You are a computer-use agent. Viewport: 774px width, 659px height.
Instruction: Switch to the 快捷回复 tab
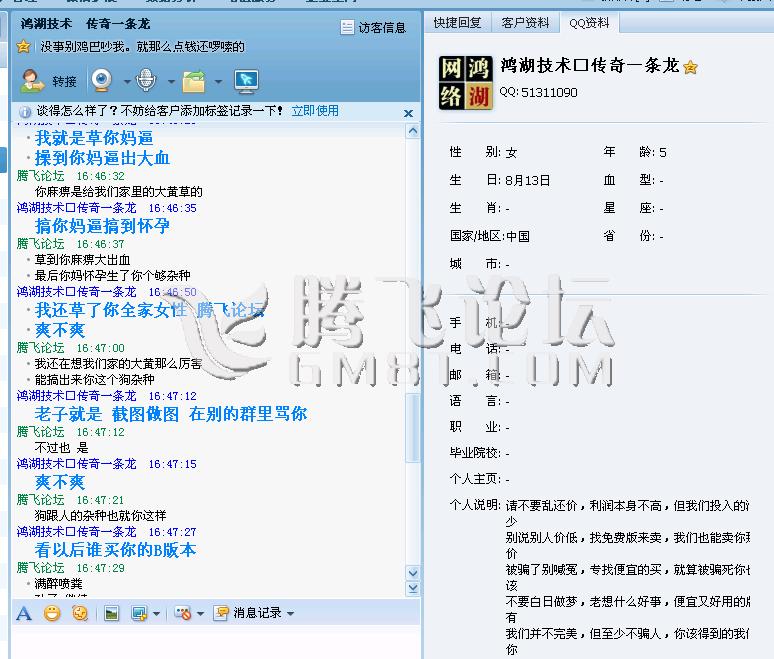pos(458,23)
